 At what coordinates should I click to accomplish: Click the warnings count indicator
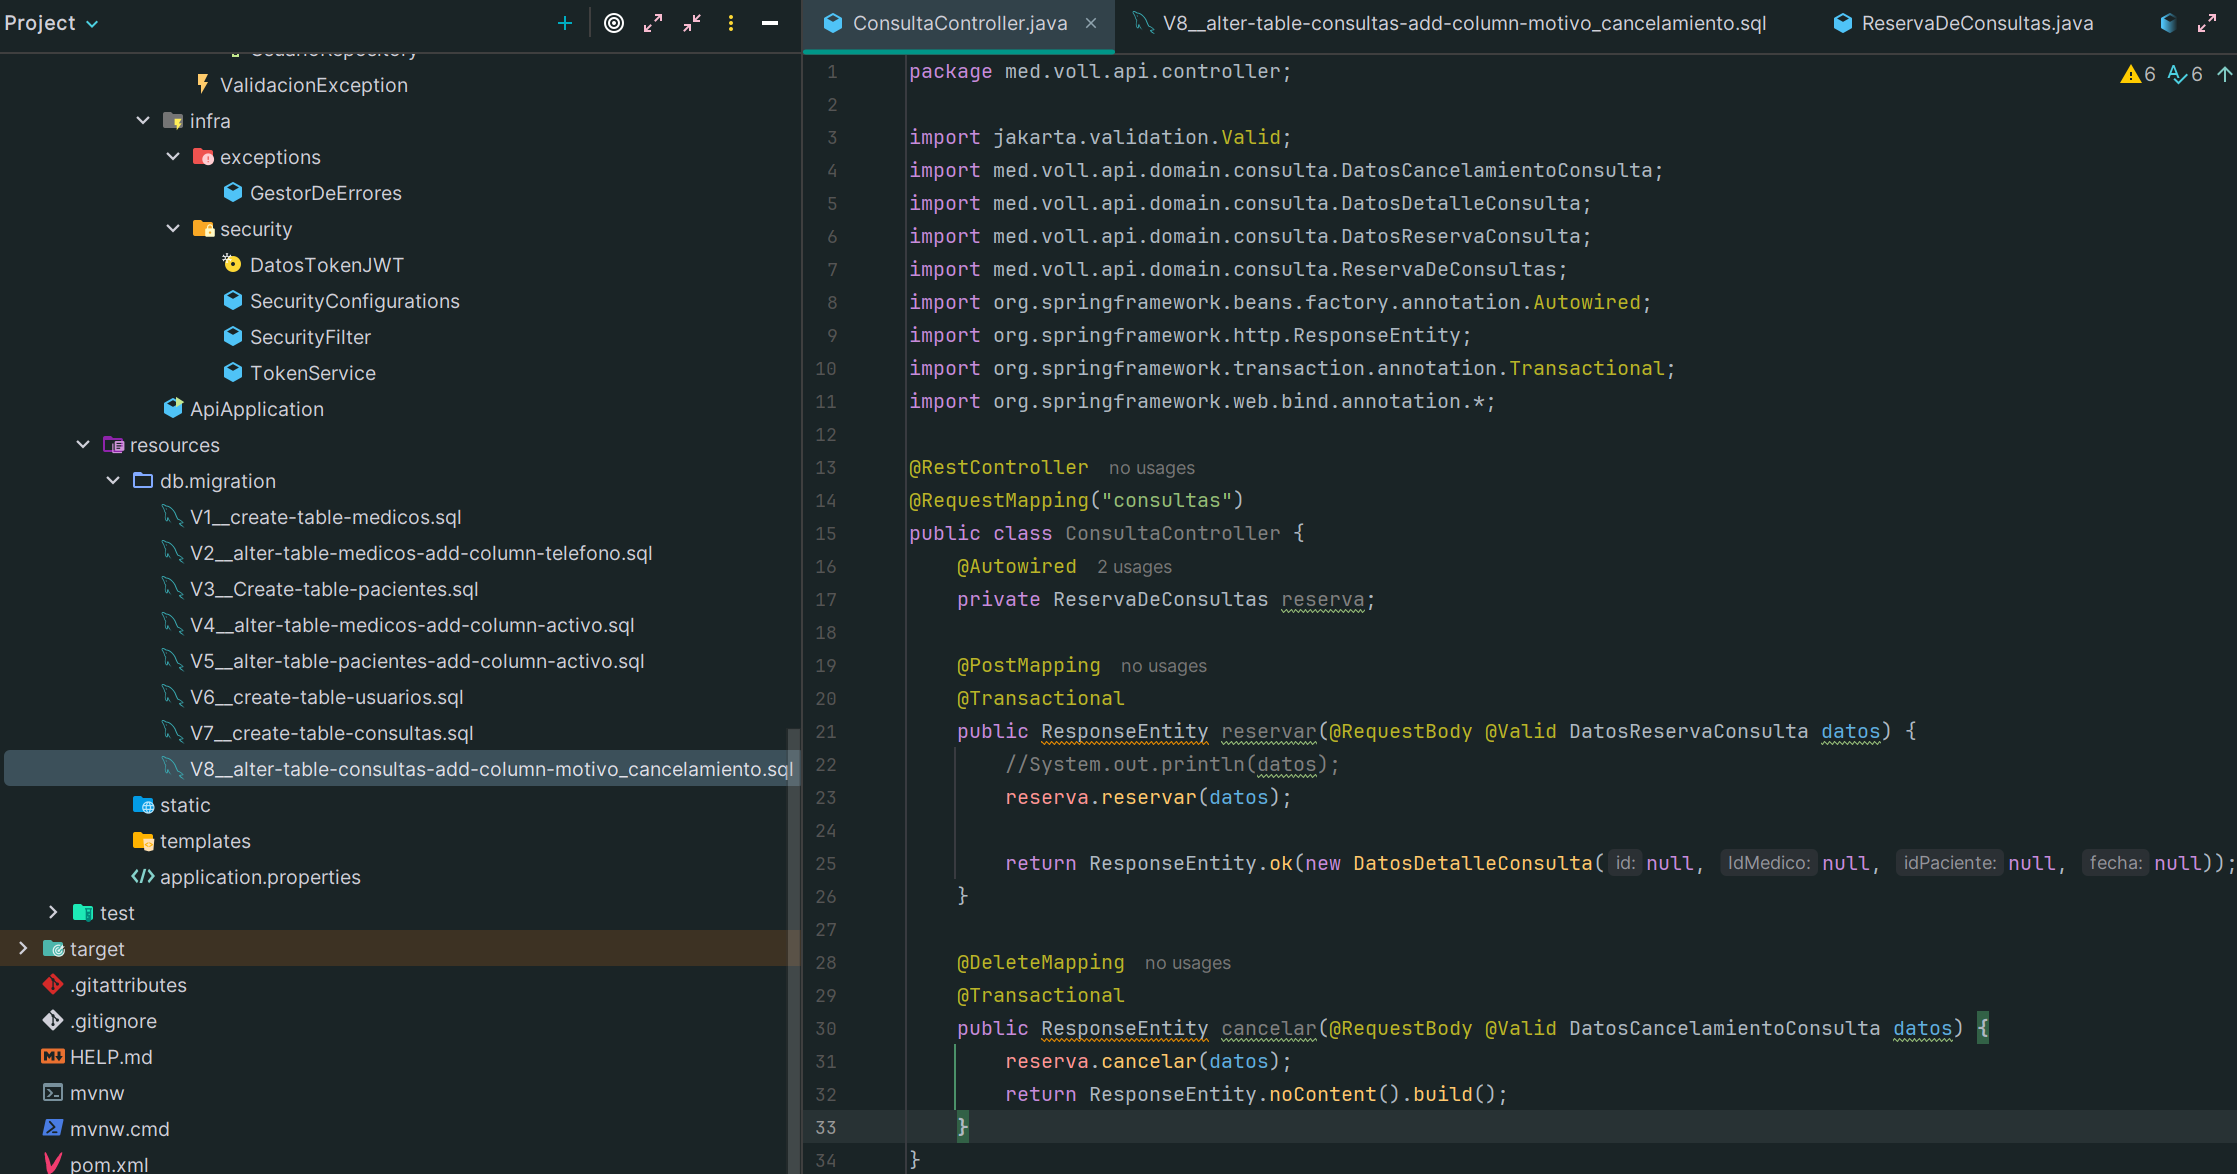point(2138,74)
